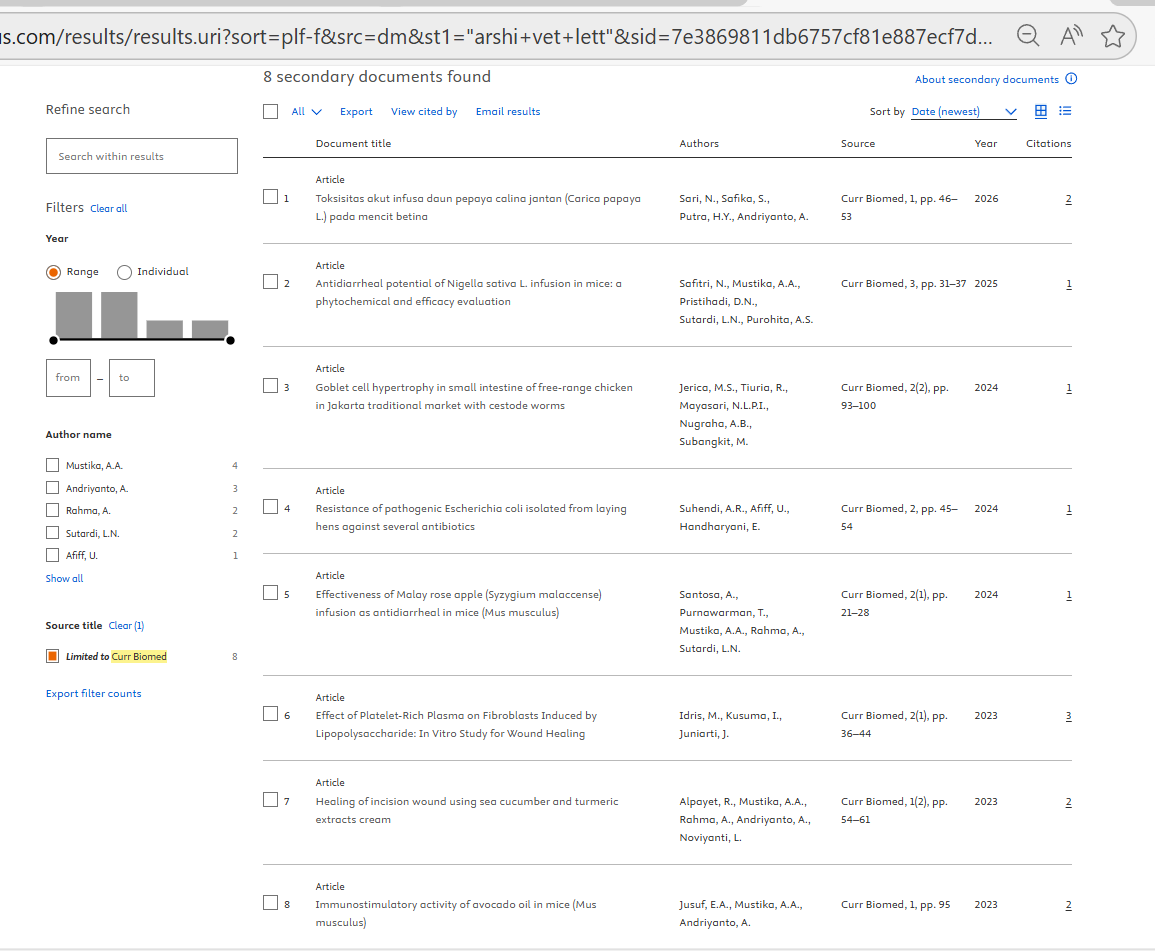Open the All selection dropdown

tap(307, 112)
